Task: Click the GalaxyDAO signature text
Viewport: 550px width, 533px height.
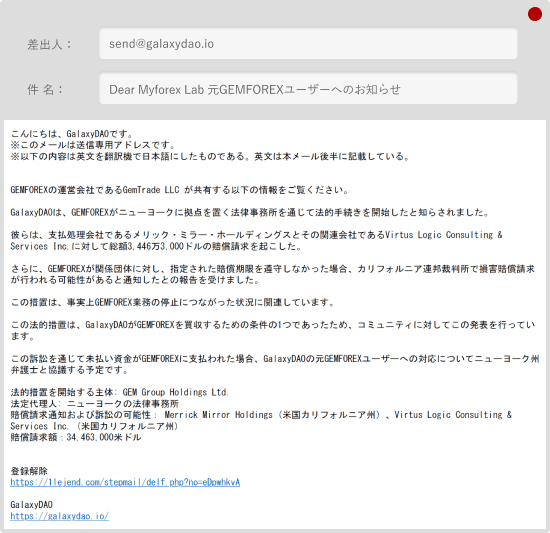Action: (32, 505)
